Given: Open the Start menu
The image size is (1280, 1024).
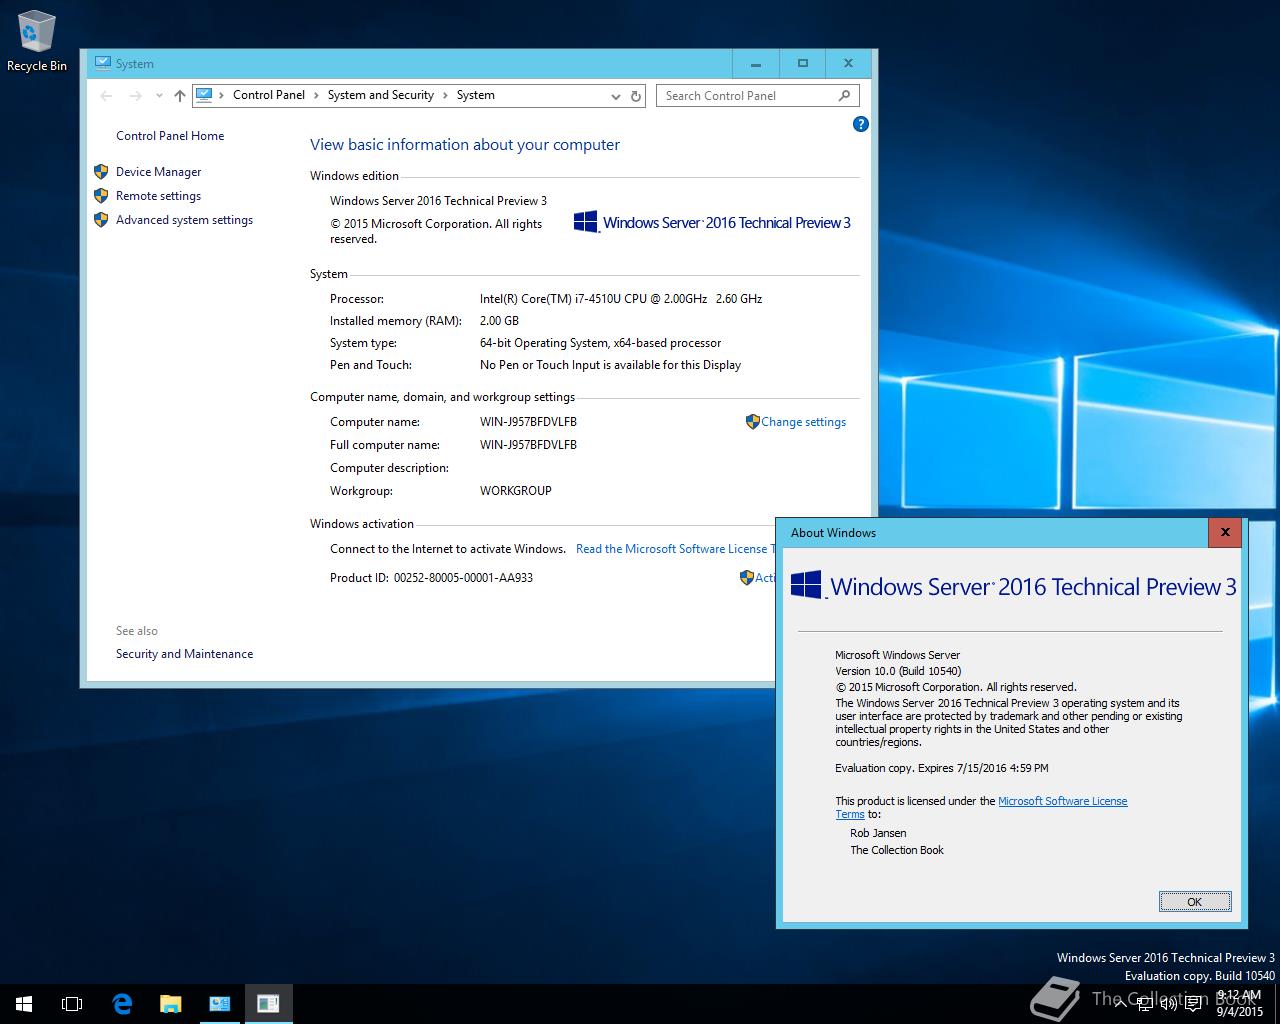Looking at the screenshot, I should click(24, 1004).
